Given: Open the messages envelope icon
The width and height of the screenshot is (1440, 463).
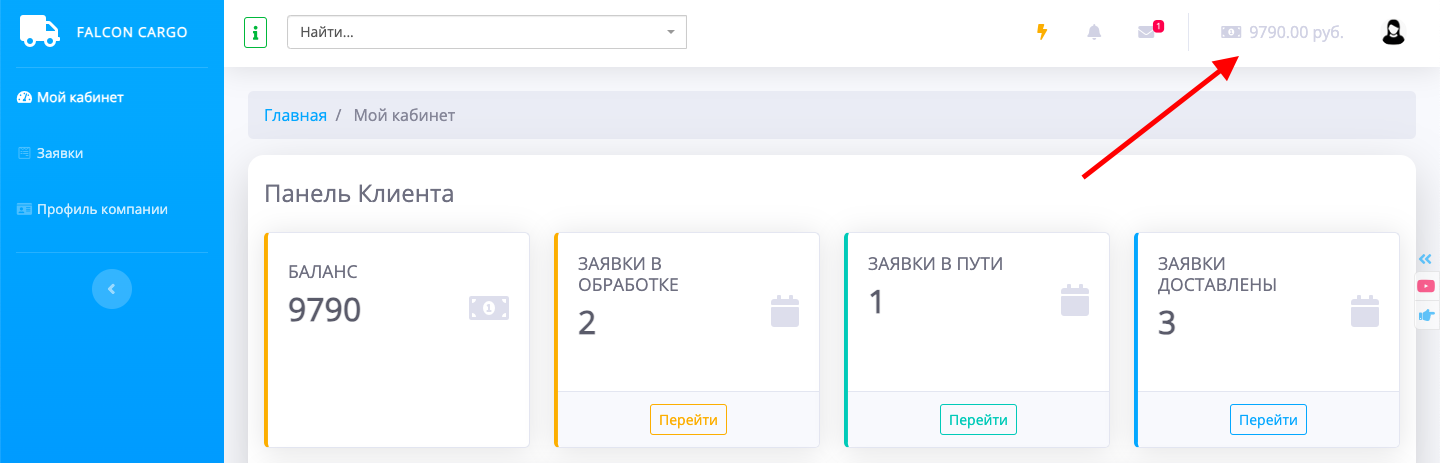Looking at the screenshot, I should 1147,32.
